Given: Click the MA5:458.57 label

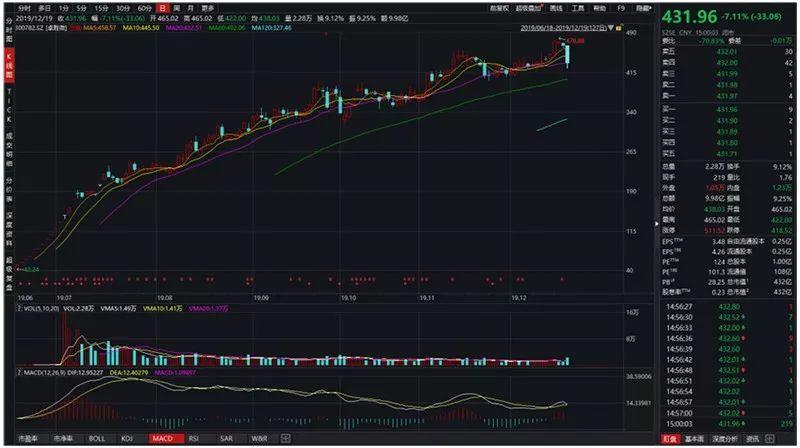Looking at the screenshot, I should 99,28.
